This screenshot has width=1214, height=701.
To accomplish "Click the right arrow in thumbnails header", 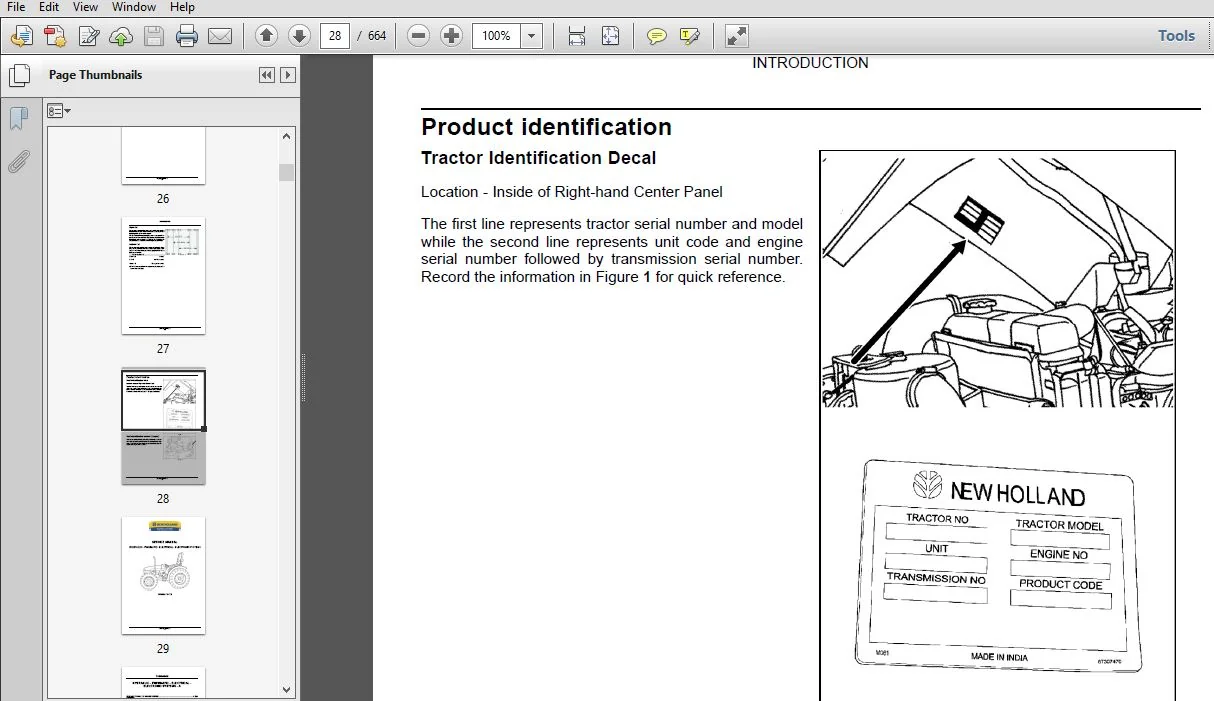I will tap(288, 75).
